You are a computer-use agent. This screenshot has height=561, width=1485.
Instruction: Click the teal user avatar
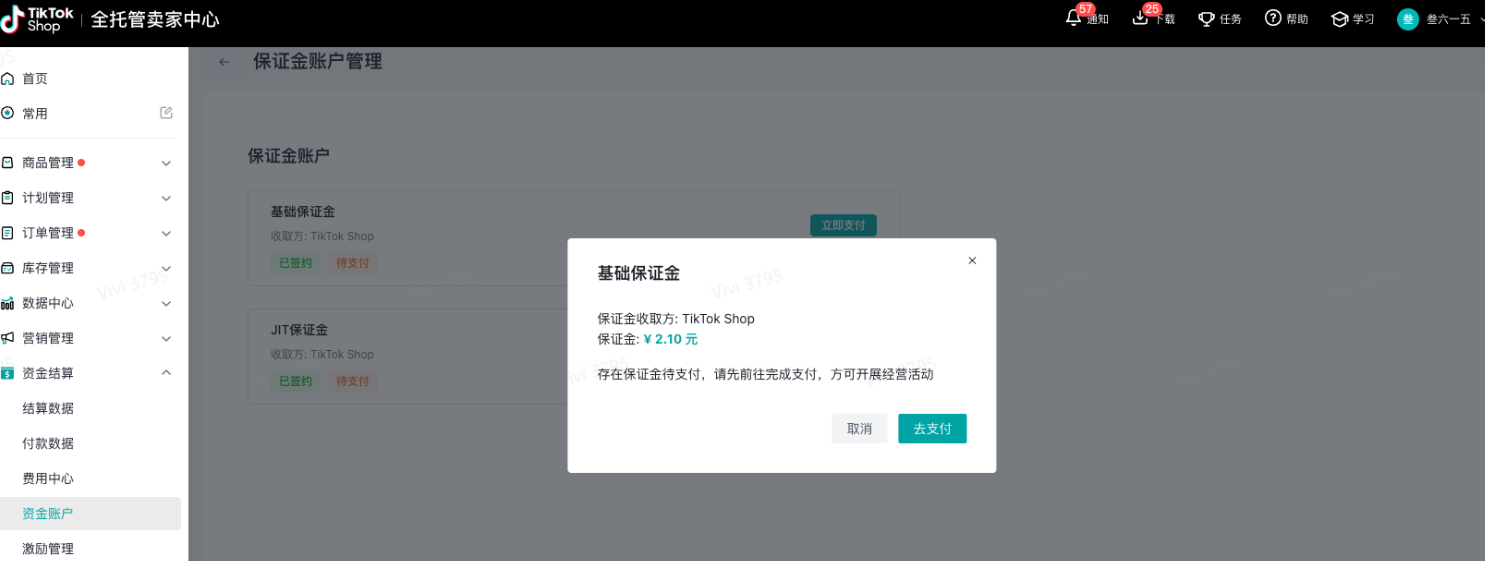(x=1408, y=19)
